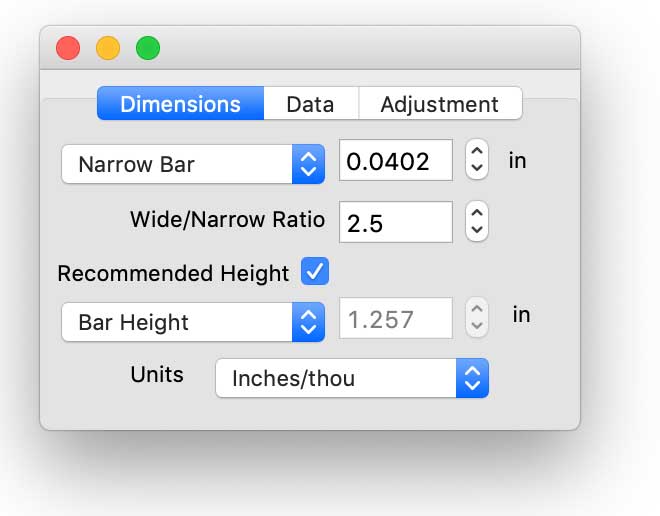660x516 pixels.
Task: Click the 0.0402 narrow bar field
Action: pyautogui.click(x=396, y=160)
